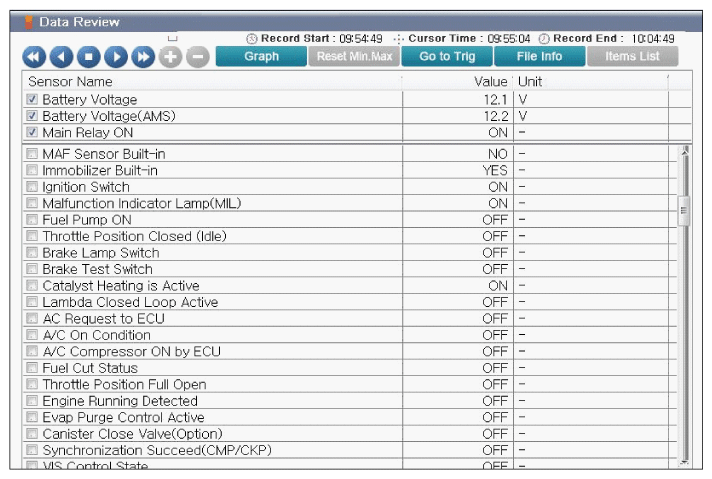Screen dimensions: 712x479
Task: Enable the Ignition Switch checkbox
Action: click(33, 187)
